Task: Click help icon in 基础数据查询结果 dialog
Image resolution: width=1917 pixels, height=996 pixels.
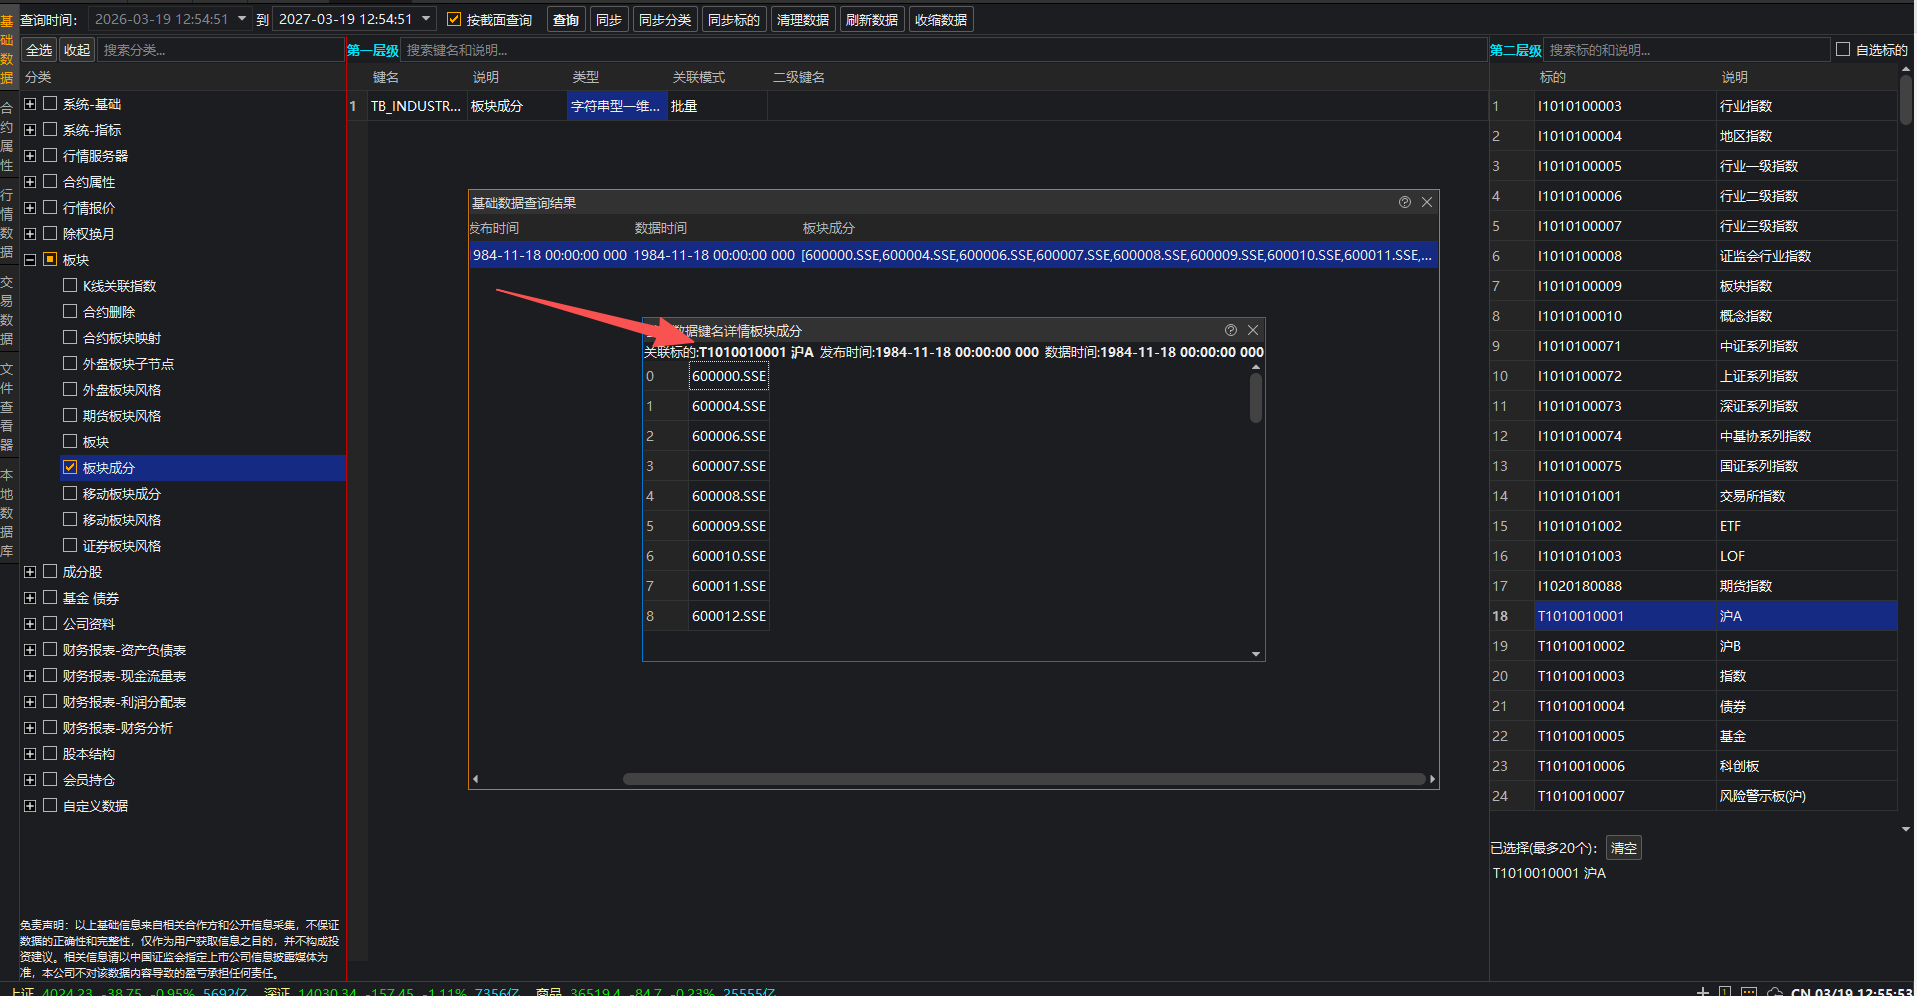Action: click(x=1404, y=202)
